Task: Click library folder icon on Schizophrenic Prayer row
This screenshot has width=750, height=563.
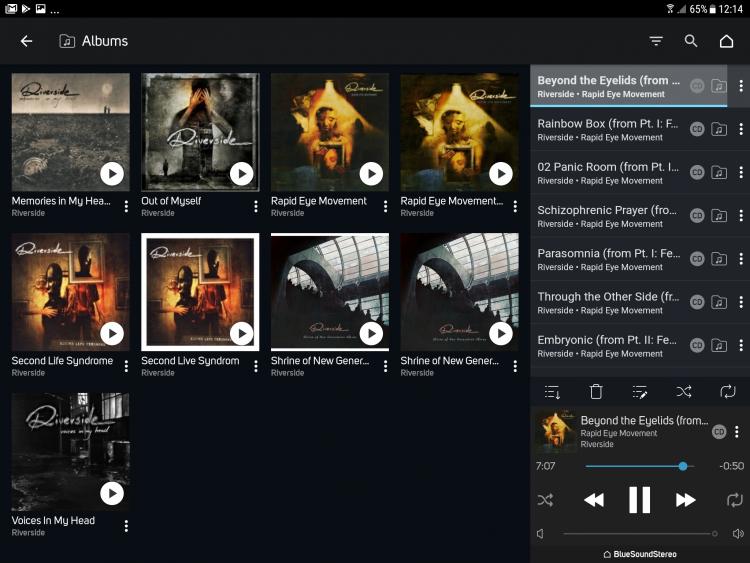Action: pos(719,216)
